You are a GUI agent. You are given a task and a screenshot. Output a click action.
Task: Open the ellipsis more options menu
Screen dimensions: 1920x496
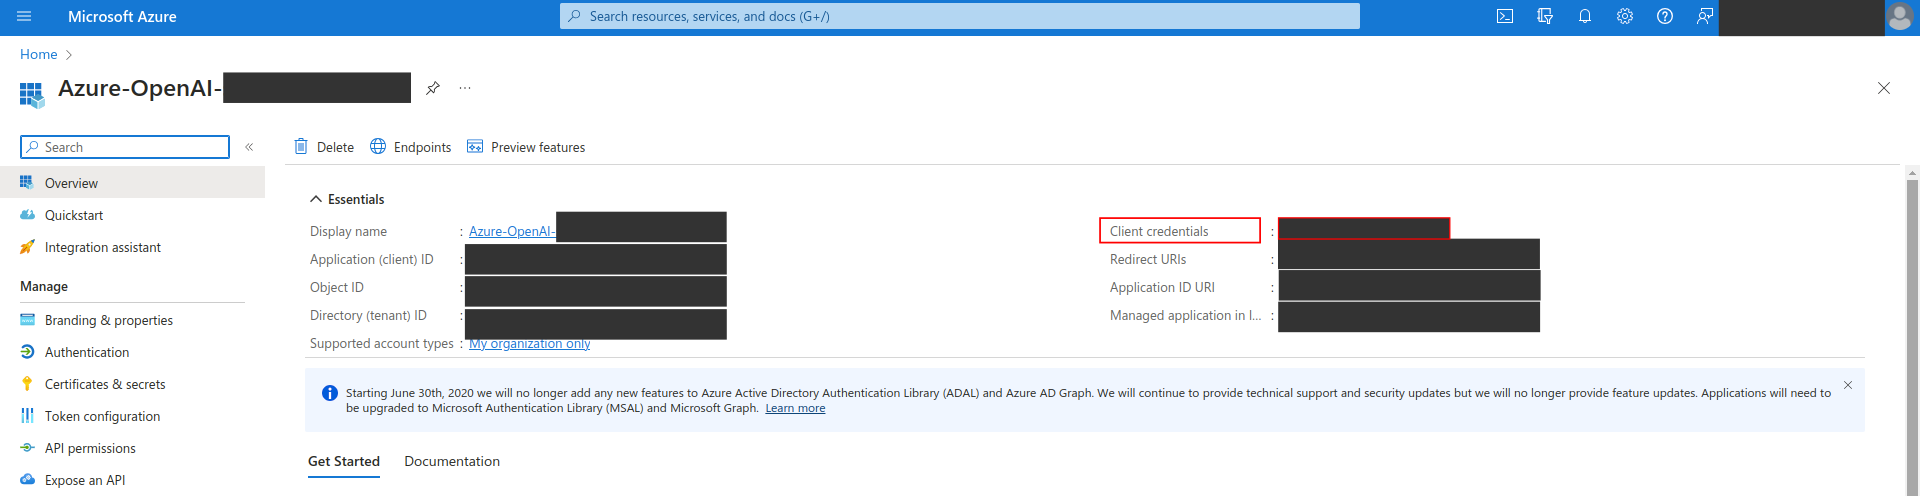(465, 88)
